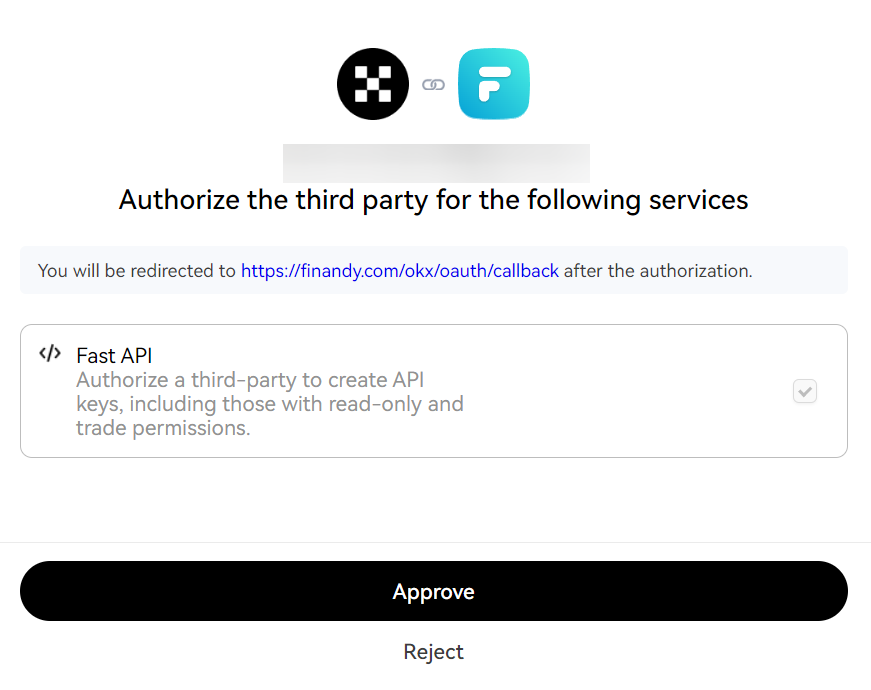871x690 pixels.
Task: Click the blue Finandy logo icon
Action: point(494,85)
